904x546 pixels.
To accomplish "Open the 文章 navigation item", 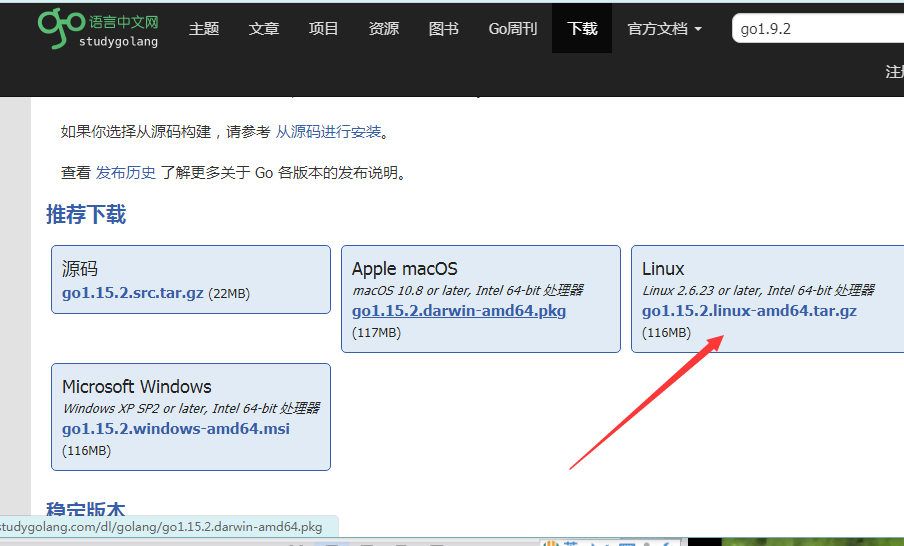I will pyautogui.click(x=264, y=29).
